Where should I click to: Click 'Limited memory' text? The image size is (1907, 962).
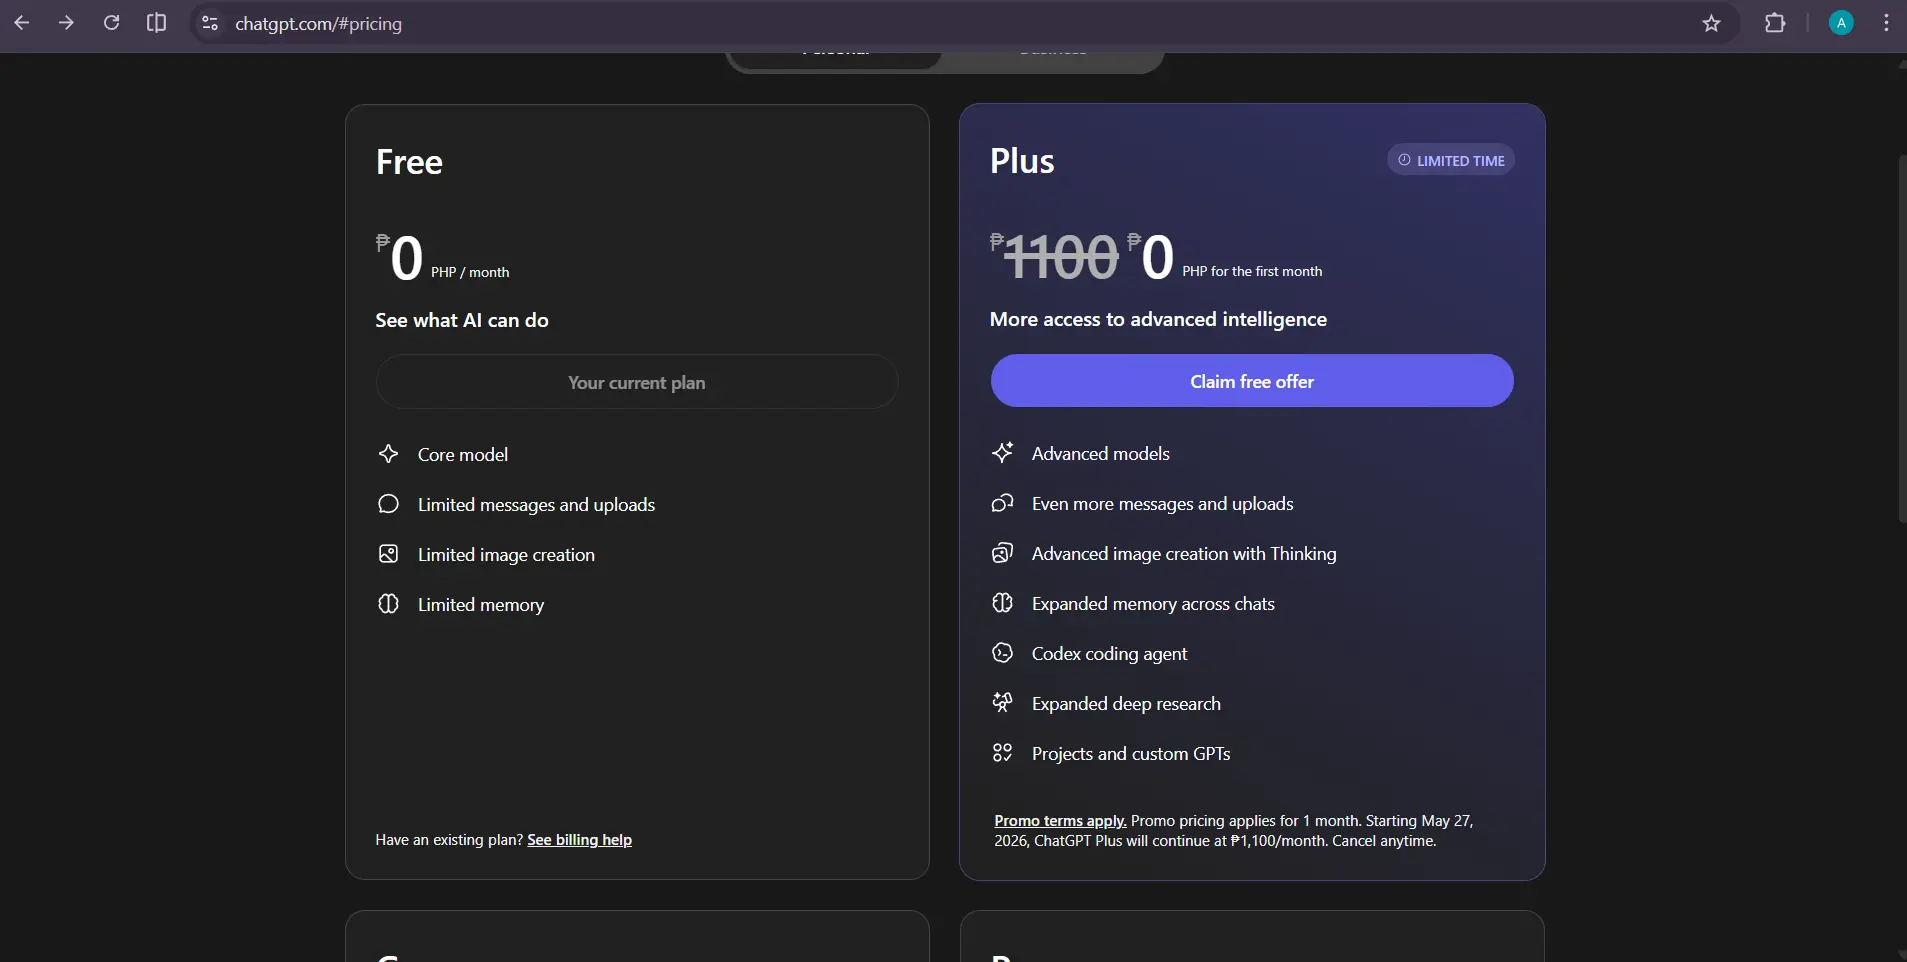(481, 605)
